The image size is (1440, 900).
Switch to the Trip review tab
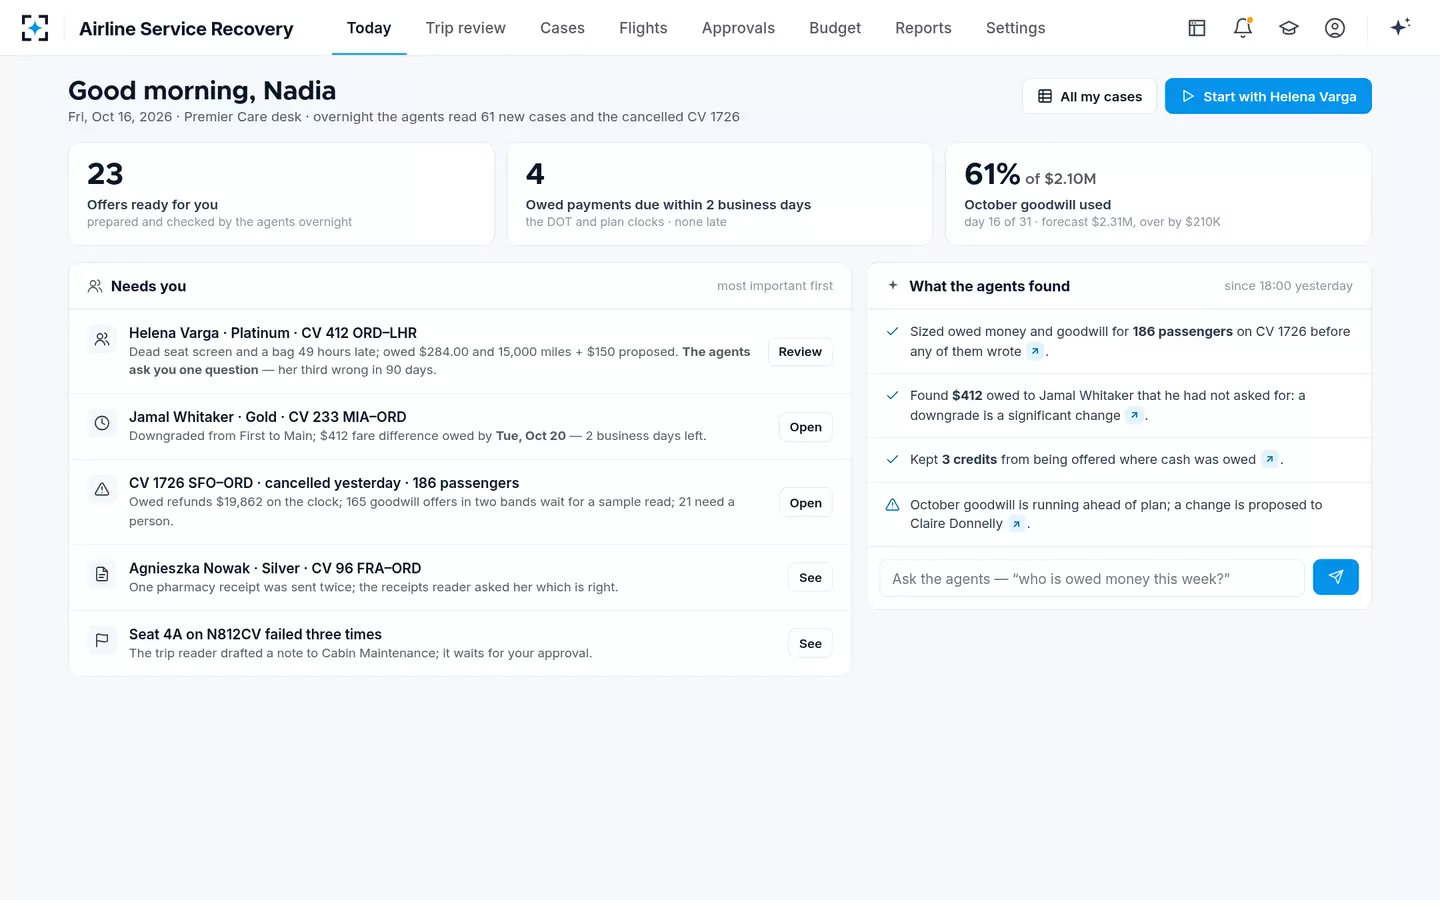[x=465, y=28]
